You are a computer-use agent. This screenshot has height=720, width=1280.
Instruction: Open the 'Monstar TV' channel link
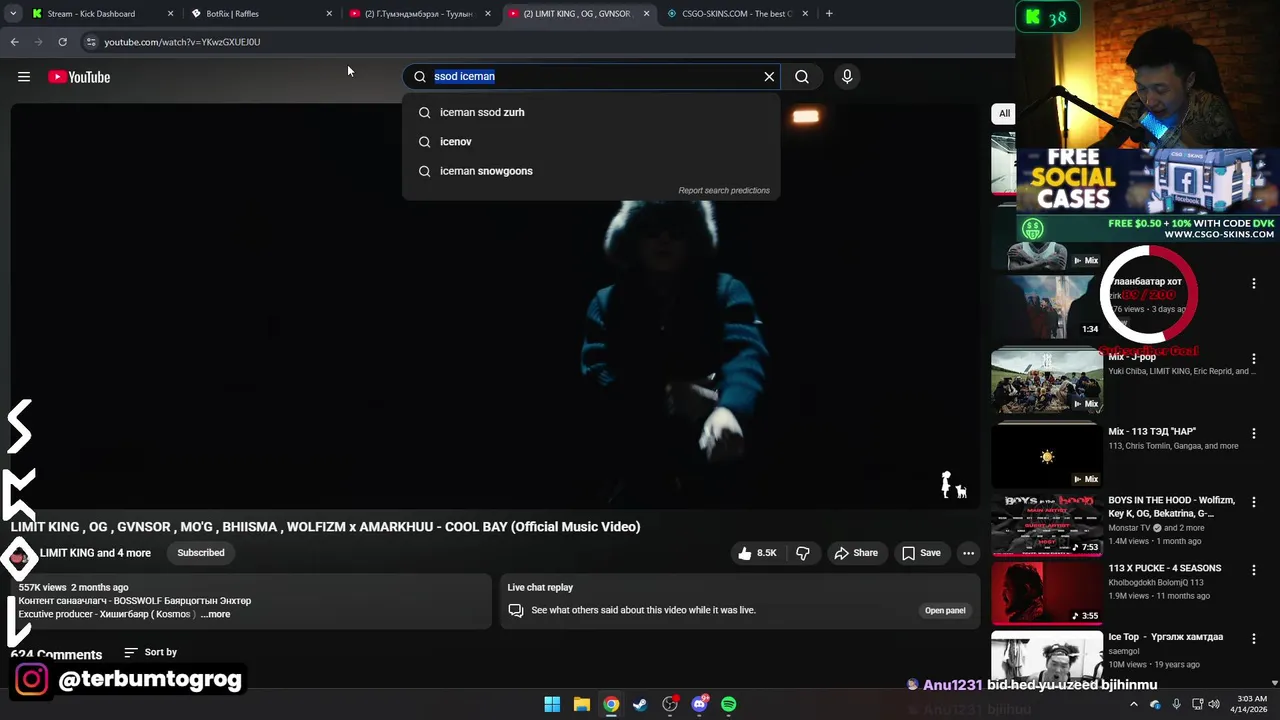(x=1131, y=528)
